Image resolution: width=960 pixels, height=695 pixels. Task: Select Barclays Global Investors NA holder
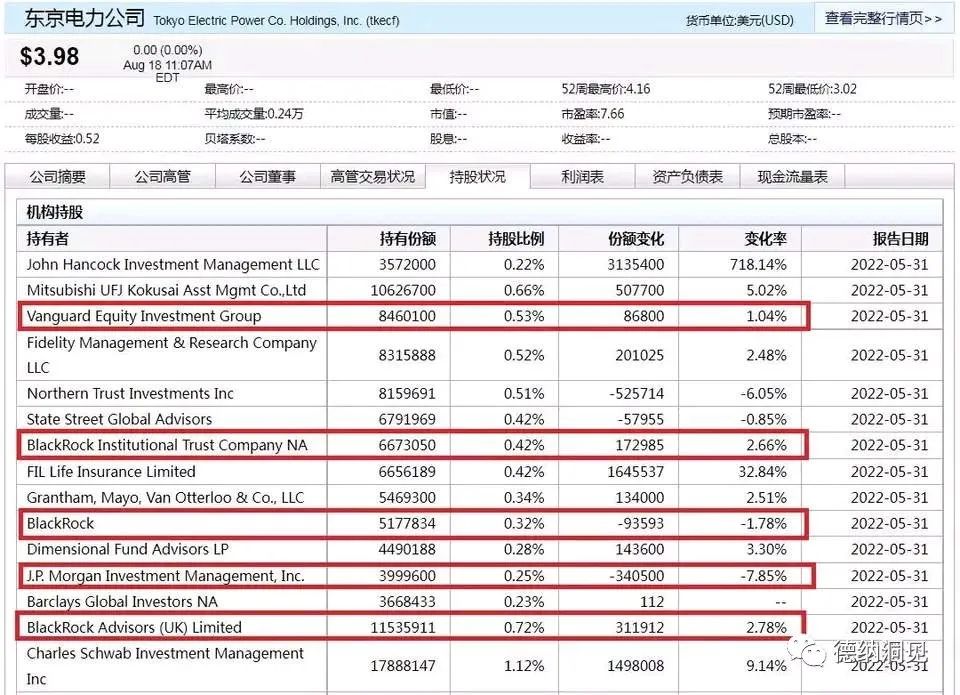pyautogui.click(x=122, y=602)
